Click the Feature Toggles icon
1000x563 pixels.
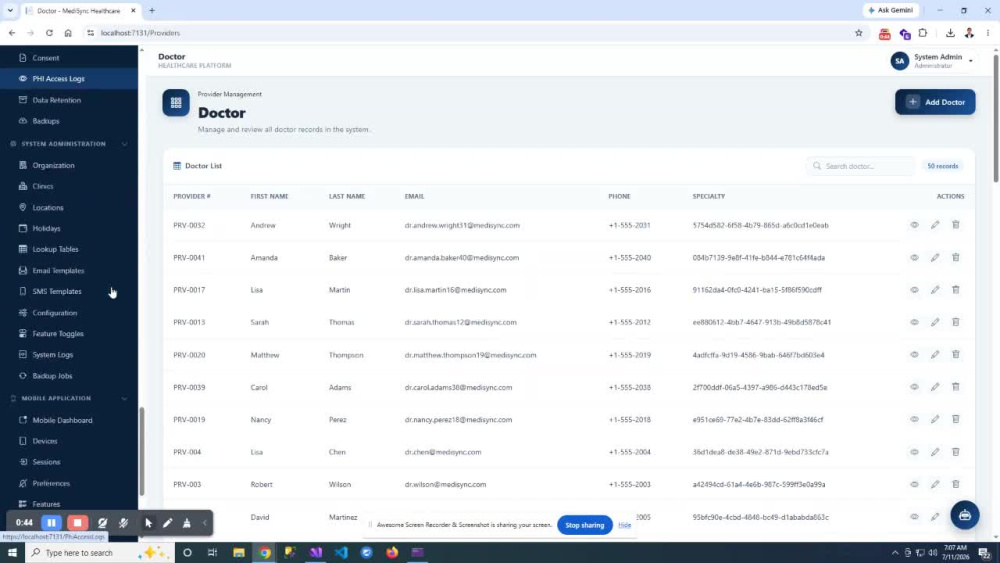pyautogui.click(x=23, y=333)
